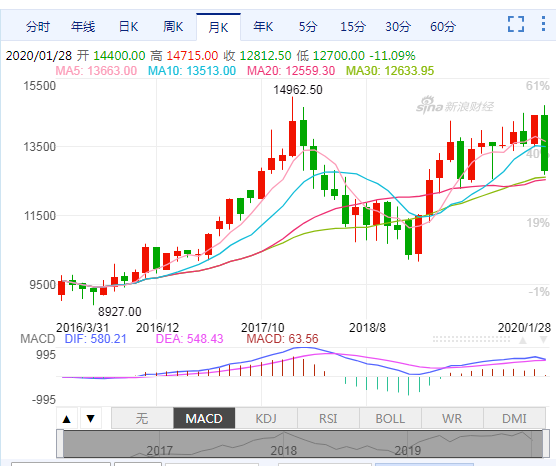Open the three-dot more options menu
Image resolution: width=556 pixels, height=466 pixels.
[x=543, y=23]
